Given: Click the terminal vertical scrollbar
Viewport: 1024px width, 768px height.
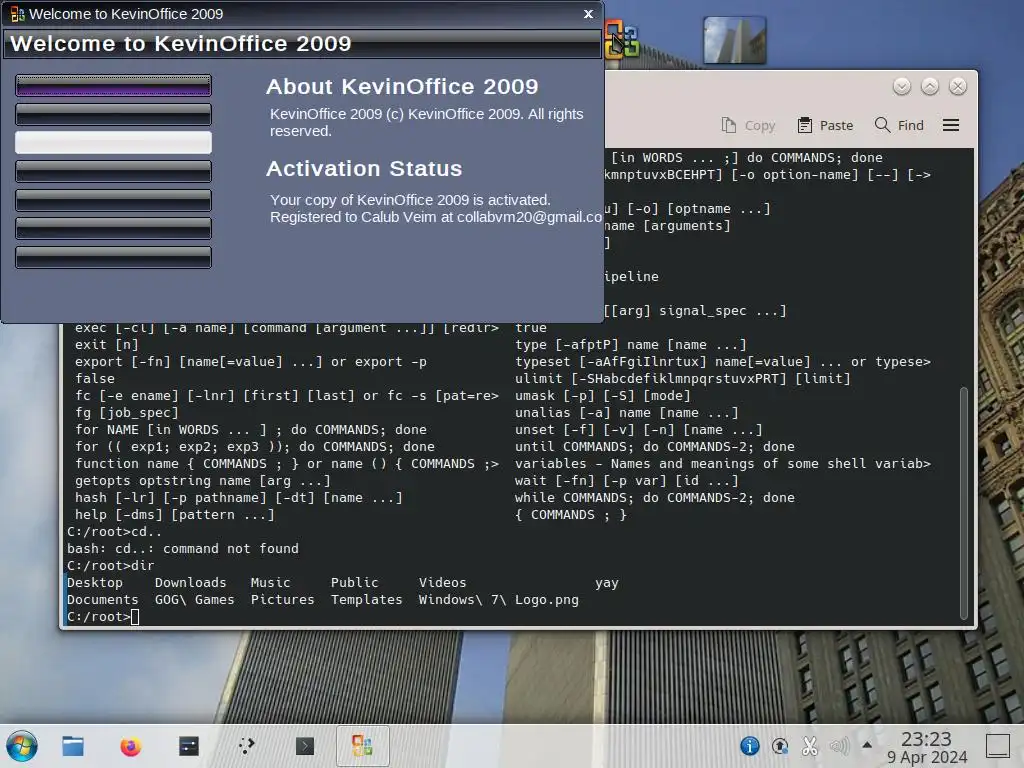Looking at the screenshot, I should 964,503.
